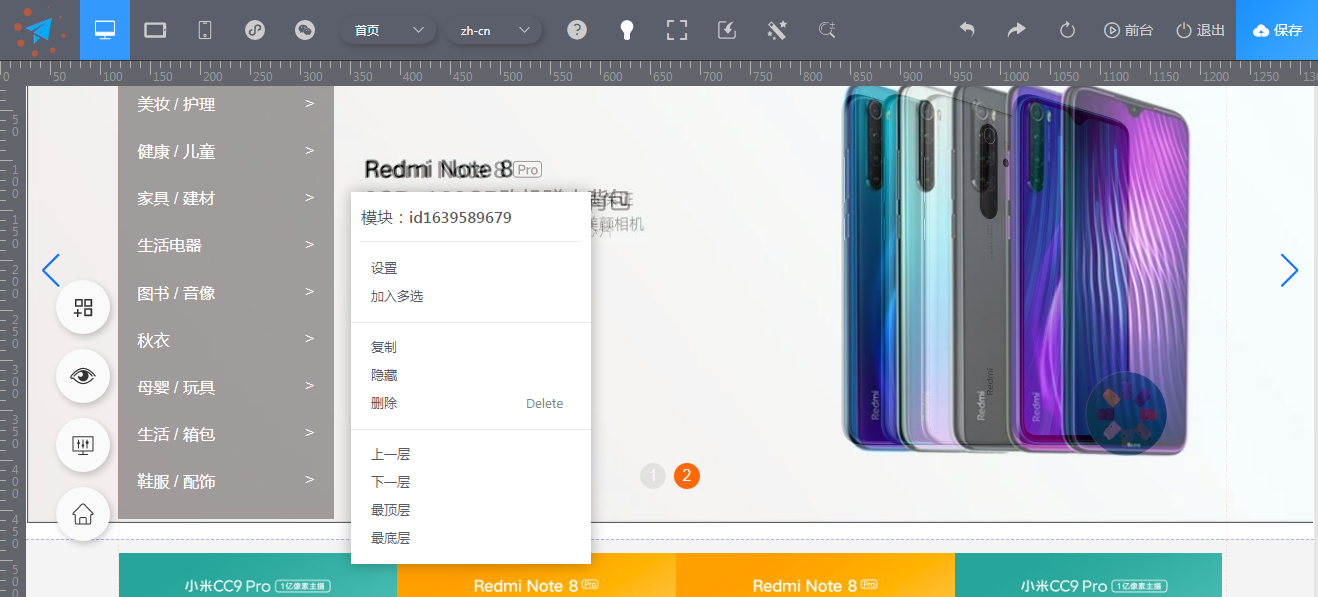
Task: Click the 前台 front-end preview button
Action: coord(1129,30)
